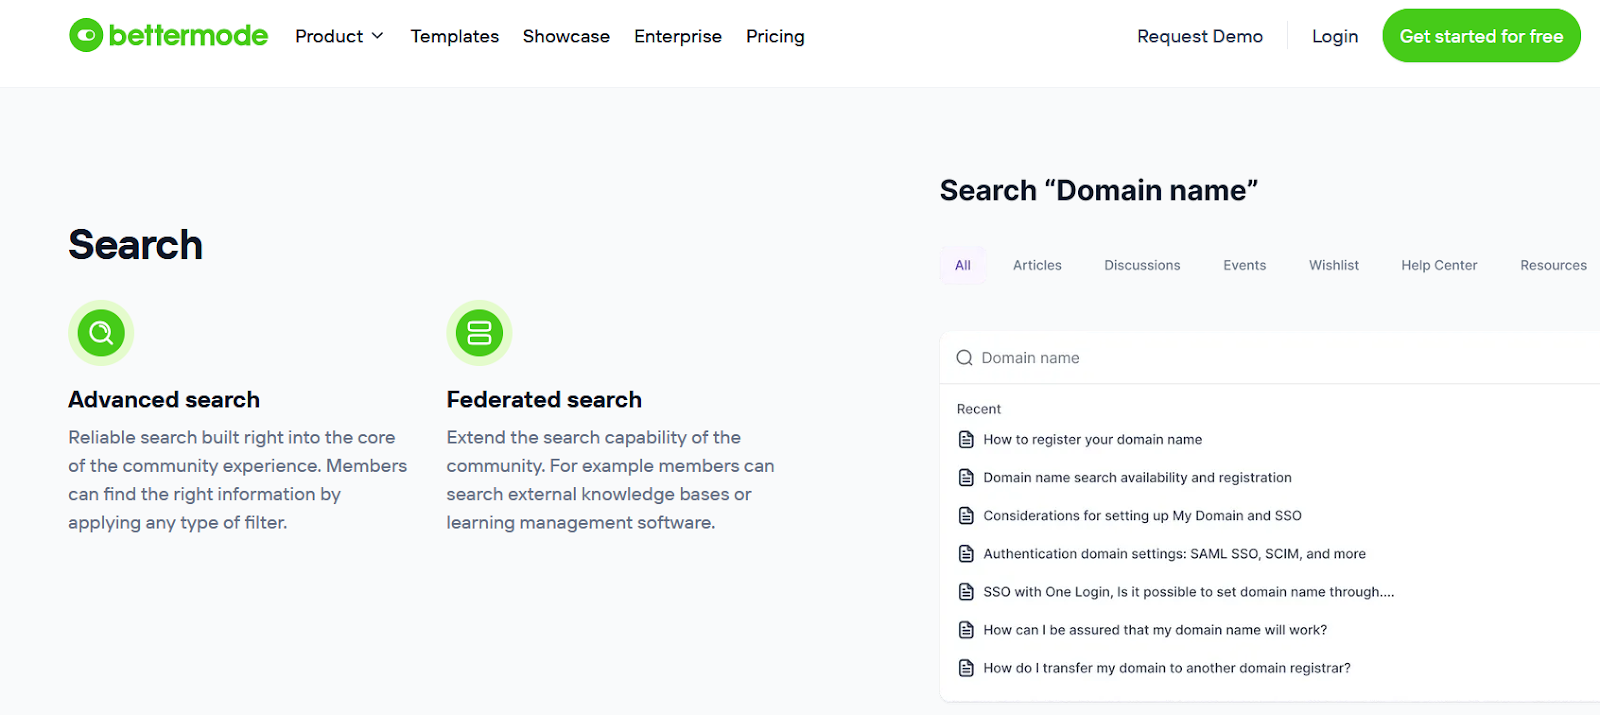Click the large "Search" section title
1600x715 pixels.
click(x=135, y=245)
